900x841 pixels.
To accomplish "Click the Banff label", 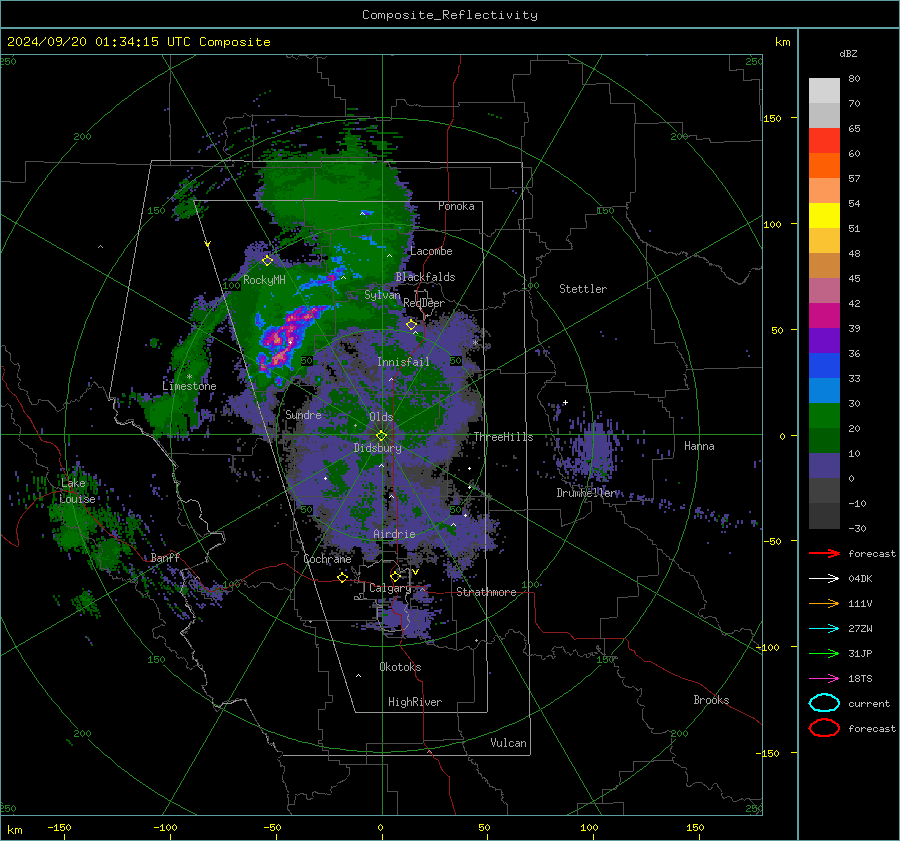I will (x=165, y=558).
